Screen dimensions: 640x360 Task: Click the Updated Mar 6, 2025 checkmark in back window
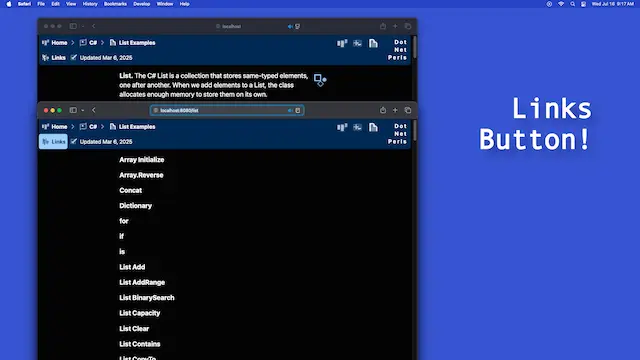tap(73, 57)
